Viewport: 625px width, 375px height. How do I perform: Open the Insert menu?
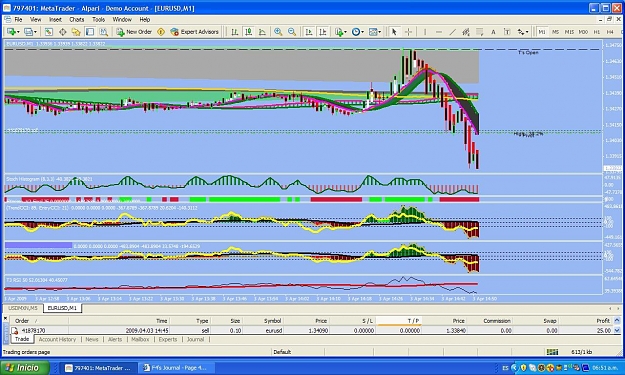tap(55, 20)
